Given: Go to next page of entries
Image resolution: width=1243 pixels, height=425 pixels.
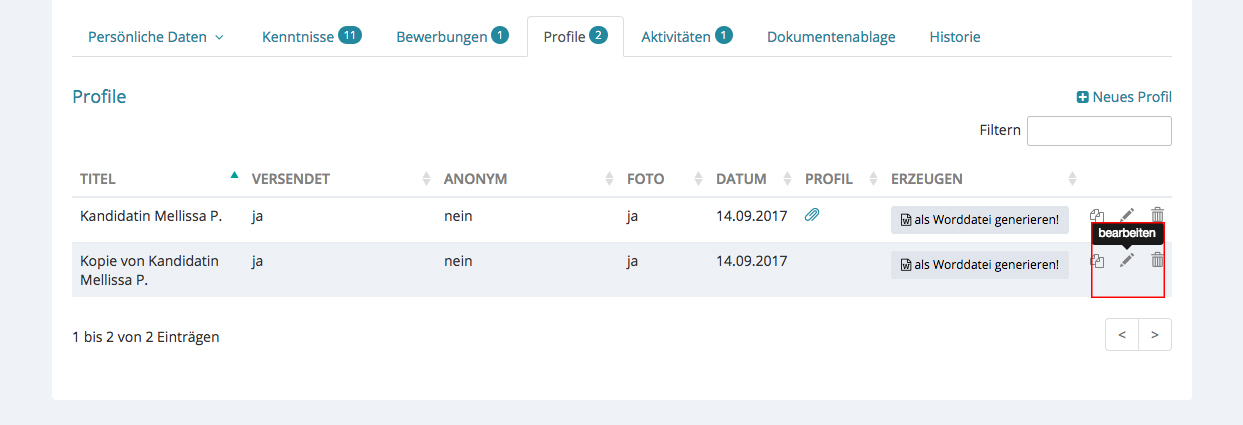Looking at the screenshot, I should pyautogui.click(x=1155, y=335).
